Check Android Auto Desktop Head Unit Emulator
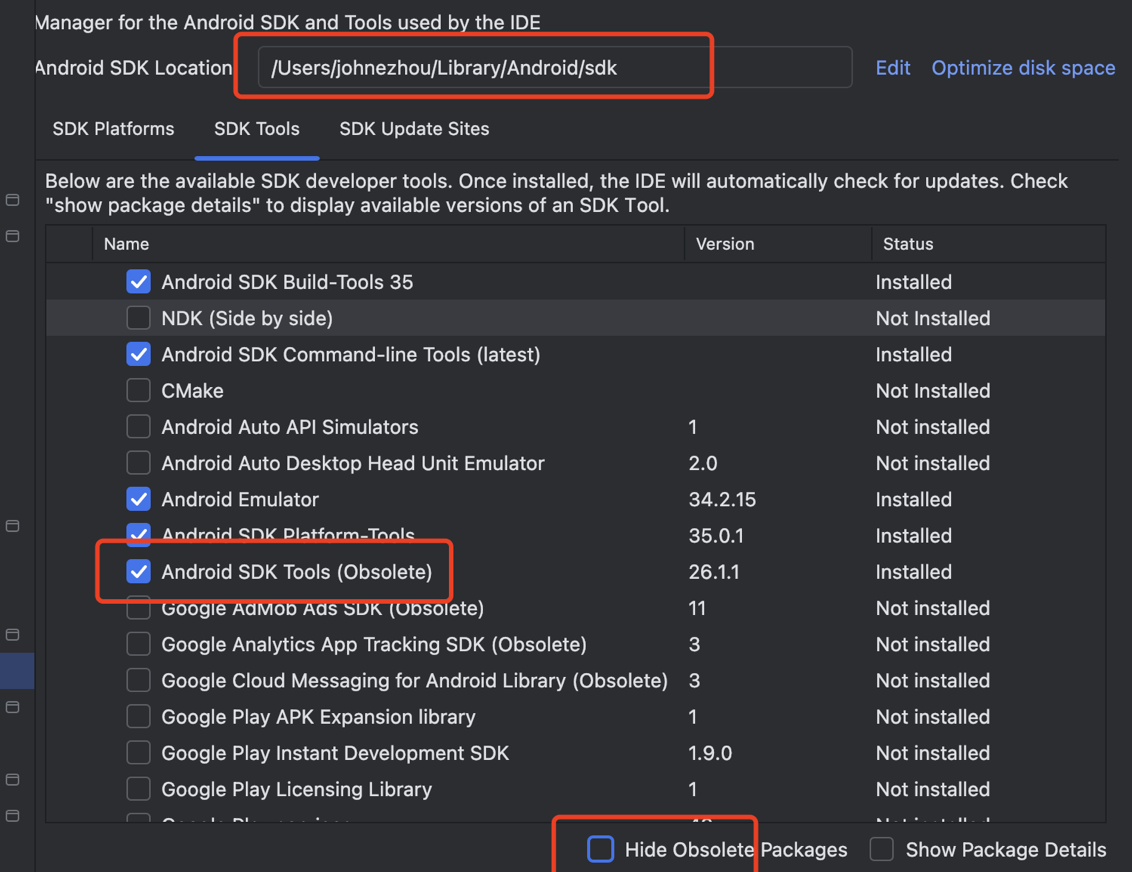This screenshot has height=872, width=1132. [x=139, y=463]
